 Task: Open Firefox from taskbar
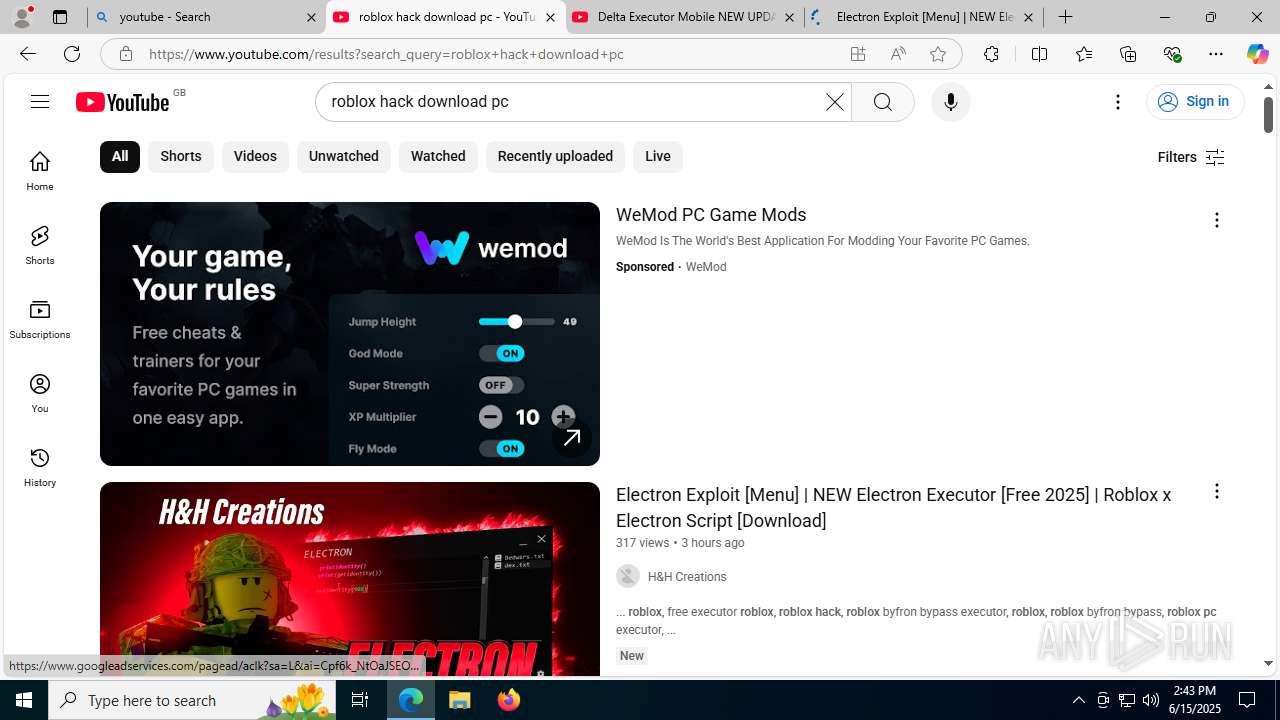coord(509,700)
